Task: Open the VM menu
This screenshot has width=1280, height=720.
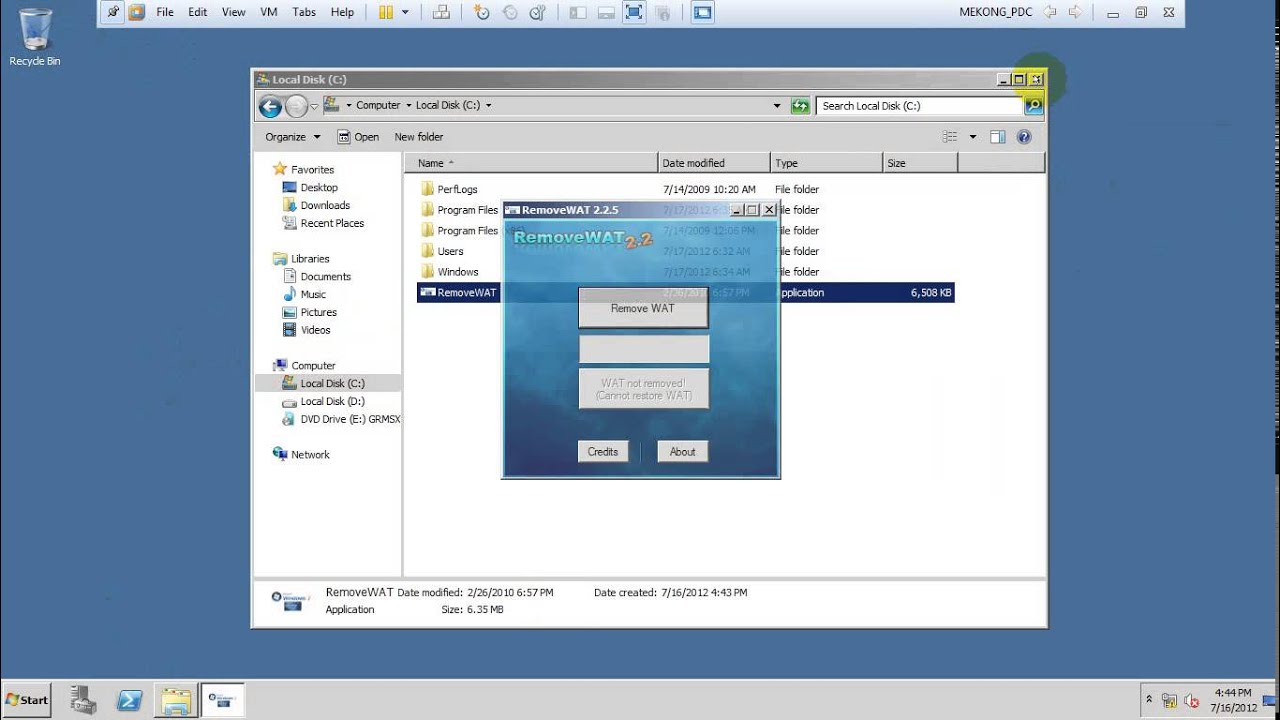Action: [269, 12]
